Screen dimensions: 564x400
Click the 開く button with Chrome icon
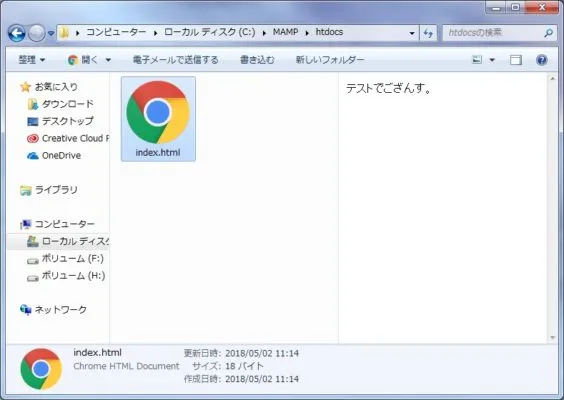click(x=83, y=60)
